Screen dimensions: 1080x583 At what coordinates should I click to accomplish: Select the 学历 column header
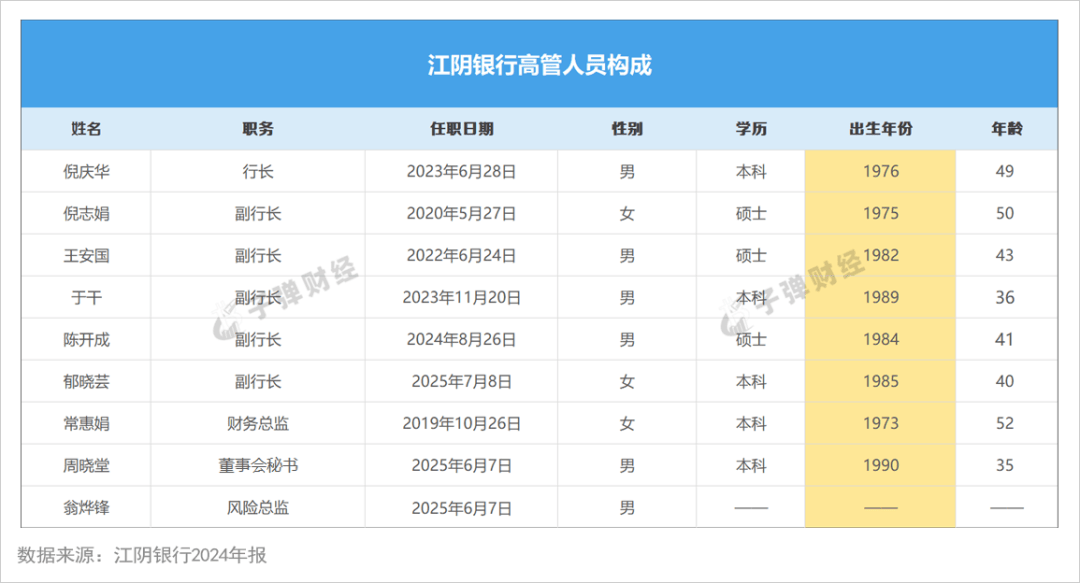pyautogui.click(x=751, y=129)
